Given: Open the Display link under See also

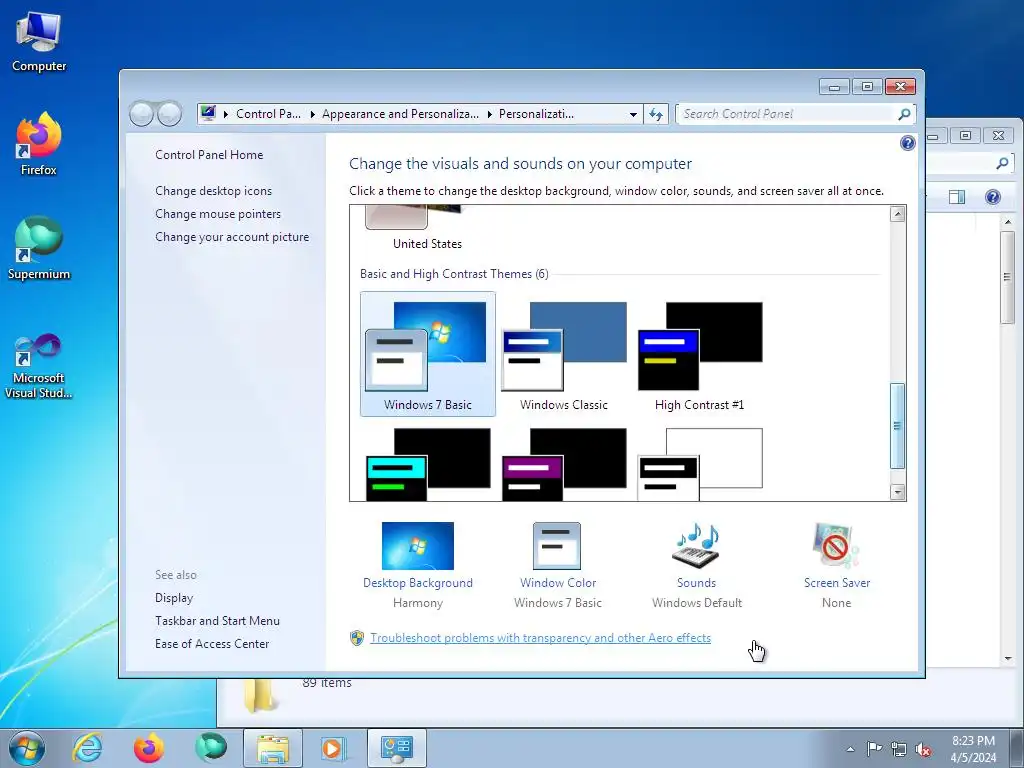Looking at the screenshot, I should click(174, 598).
